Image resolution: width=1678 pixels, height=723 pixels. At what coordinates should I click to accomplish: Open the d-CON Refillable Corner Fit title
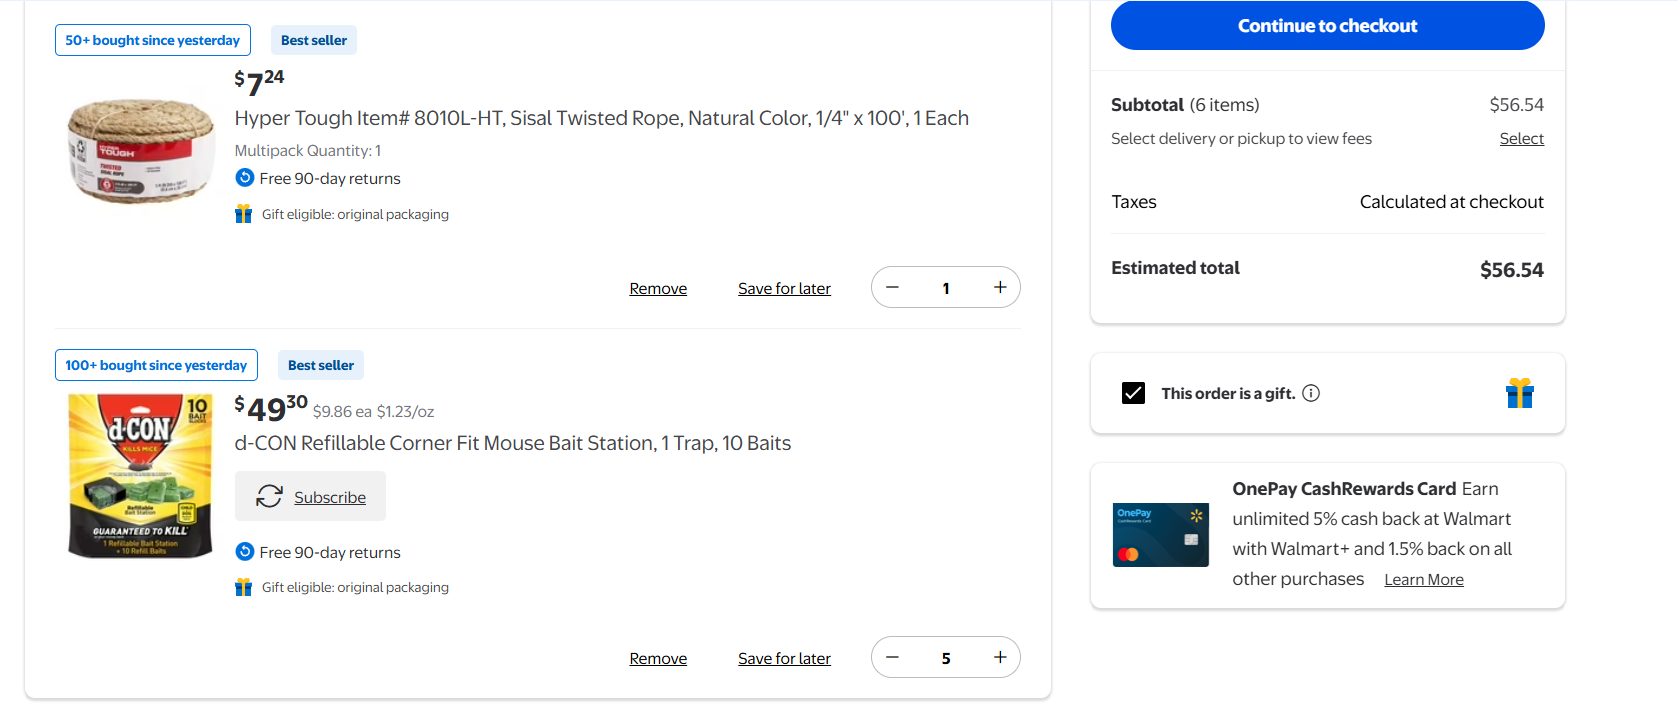pos(513,443)
